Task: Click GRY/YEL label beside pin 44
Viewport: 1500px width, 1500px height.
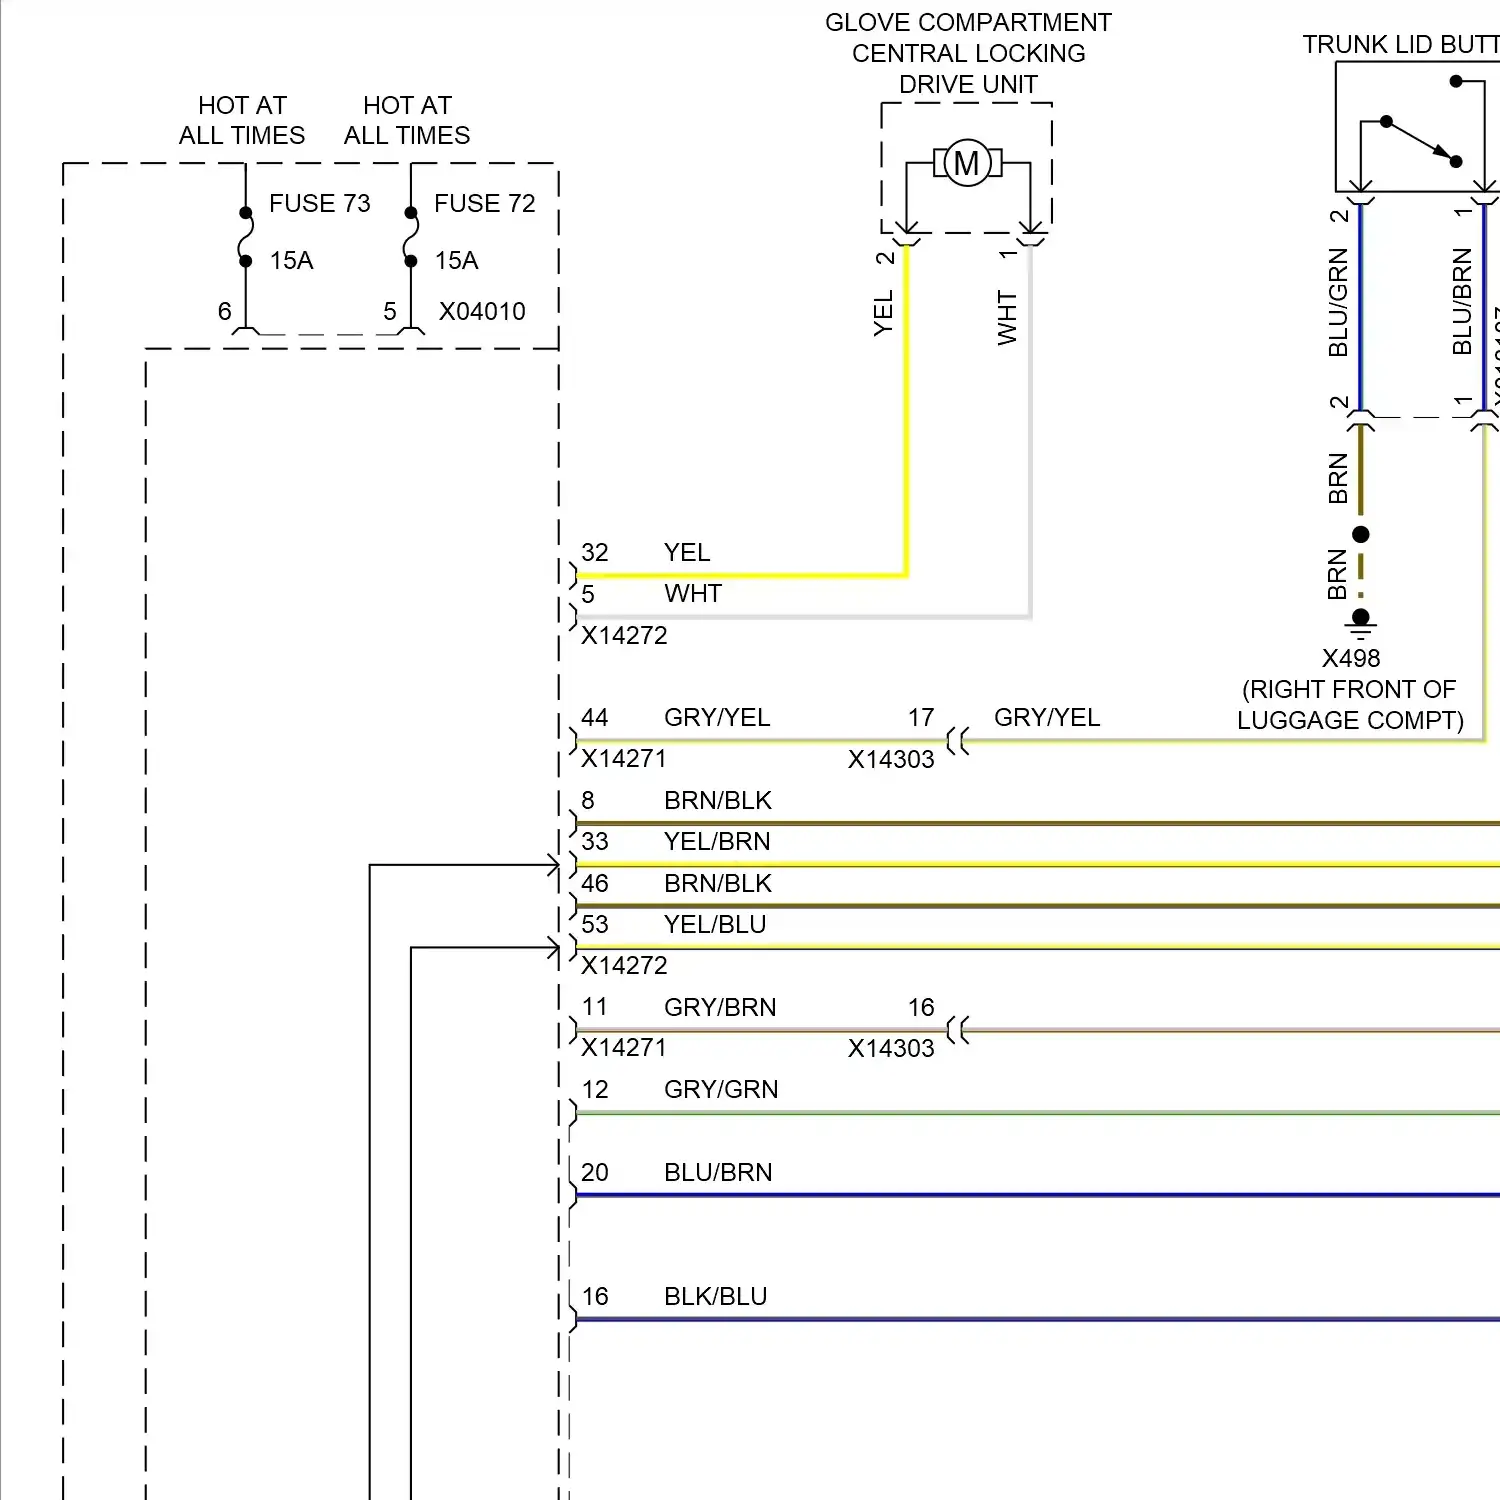Action: (717, 717)
